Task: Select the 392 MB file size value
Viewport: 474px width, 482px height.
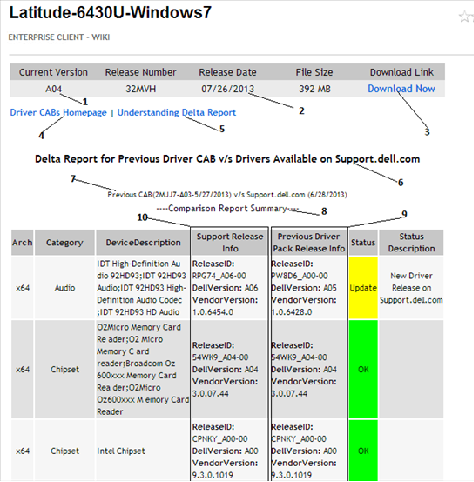Action: [x=315, y=89]
